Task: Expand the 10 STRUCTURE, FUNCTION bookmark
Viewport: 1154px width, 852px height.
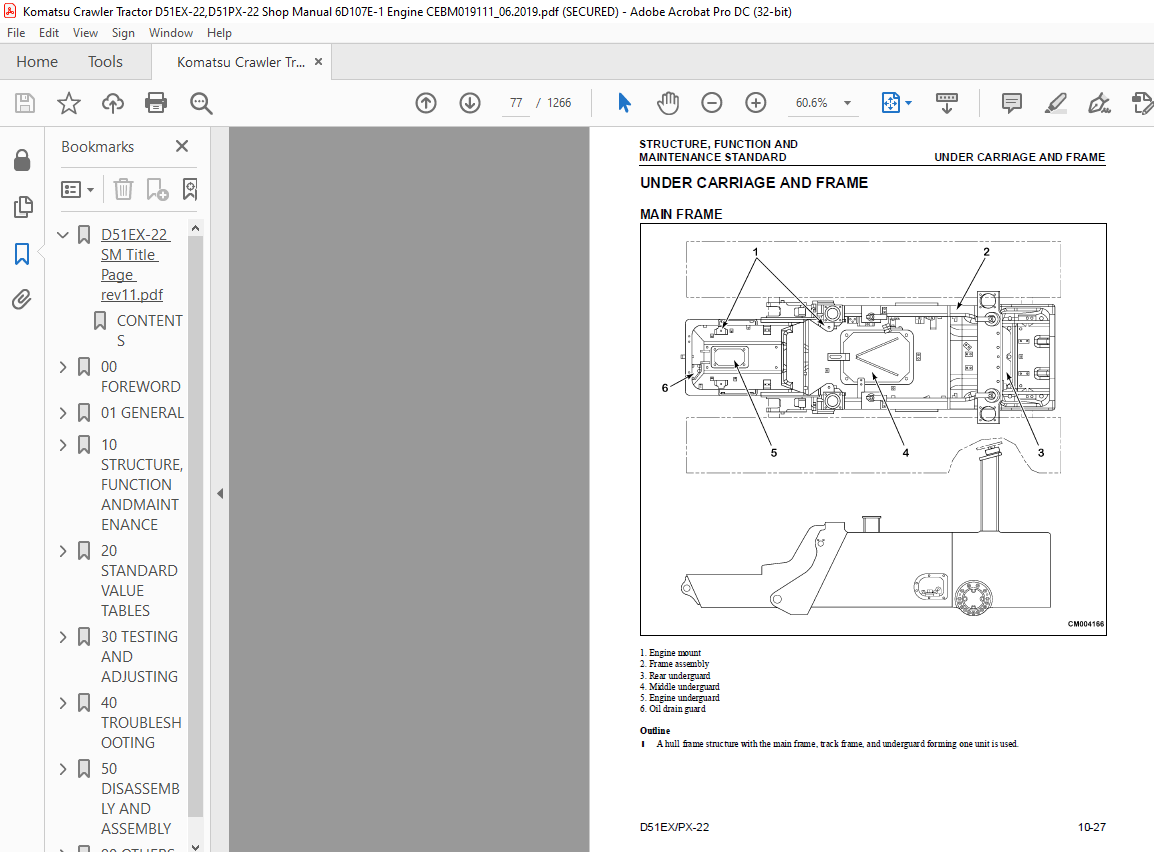Action: pos(63,444)
